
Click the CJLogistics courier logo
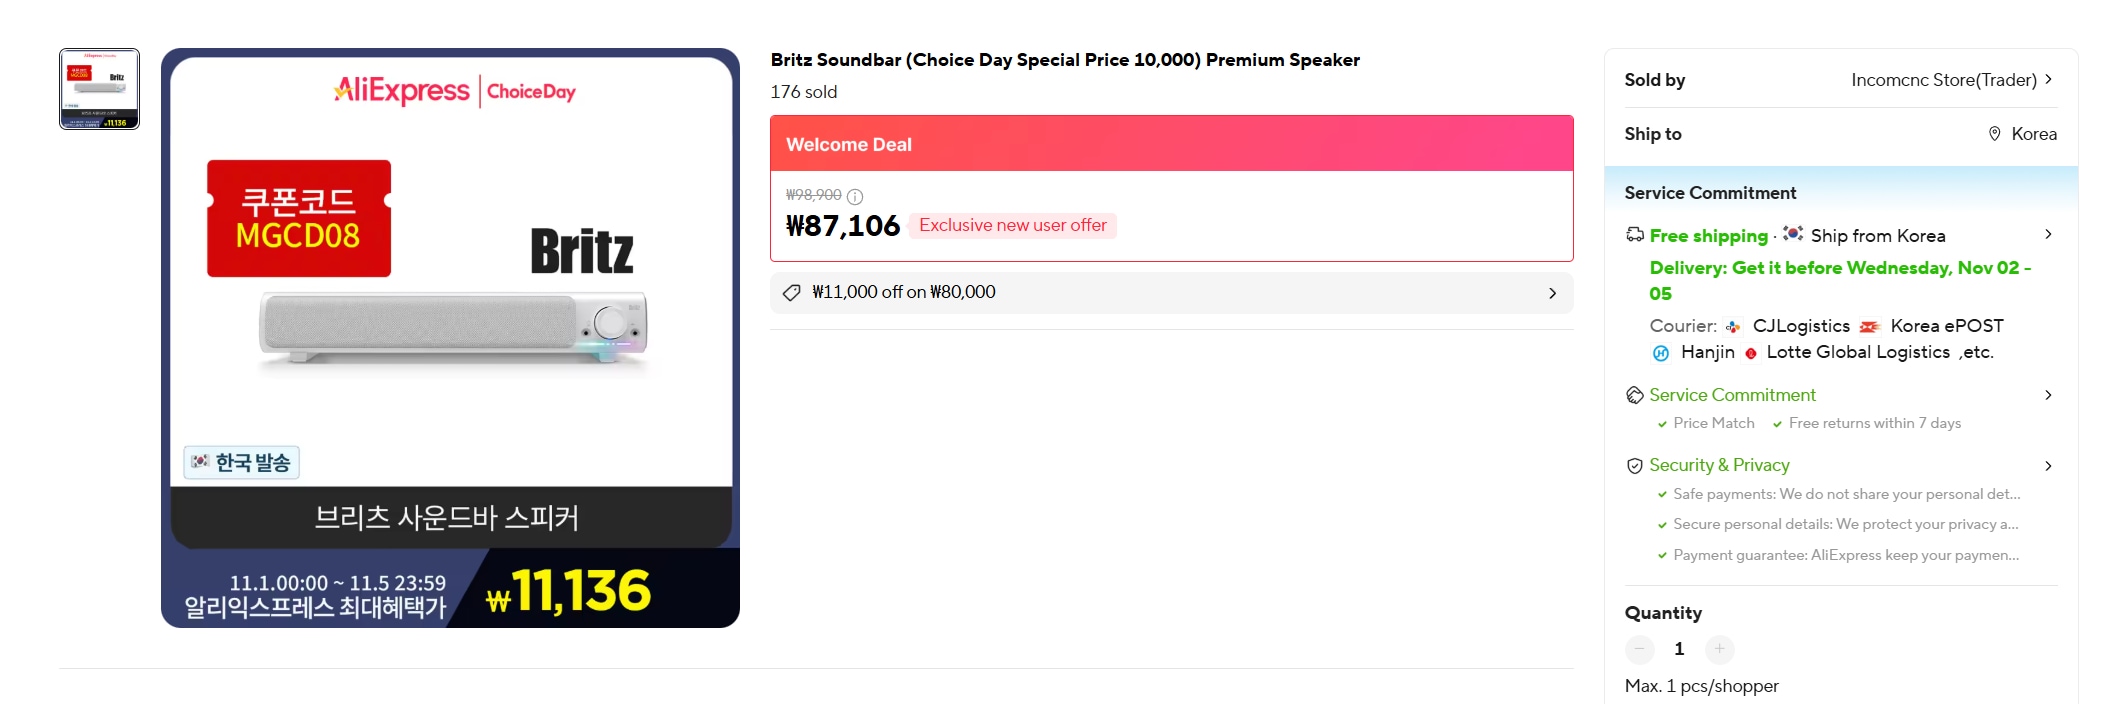point(1733,327)
